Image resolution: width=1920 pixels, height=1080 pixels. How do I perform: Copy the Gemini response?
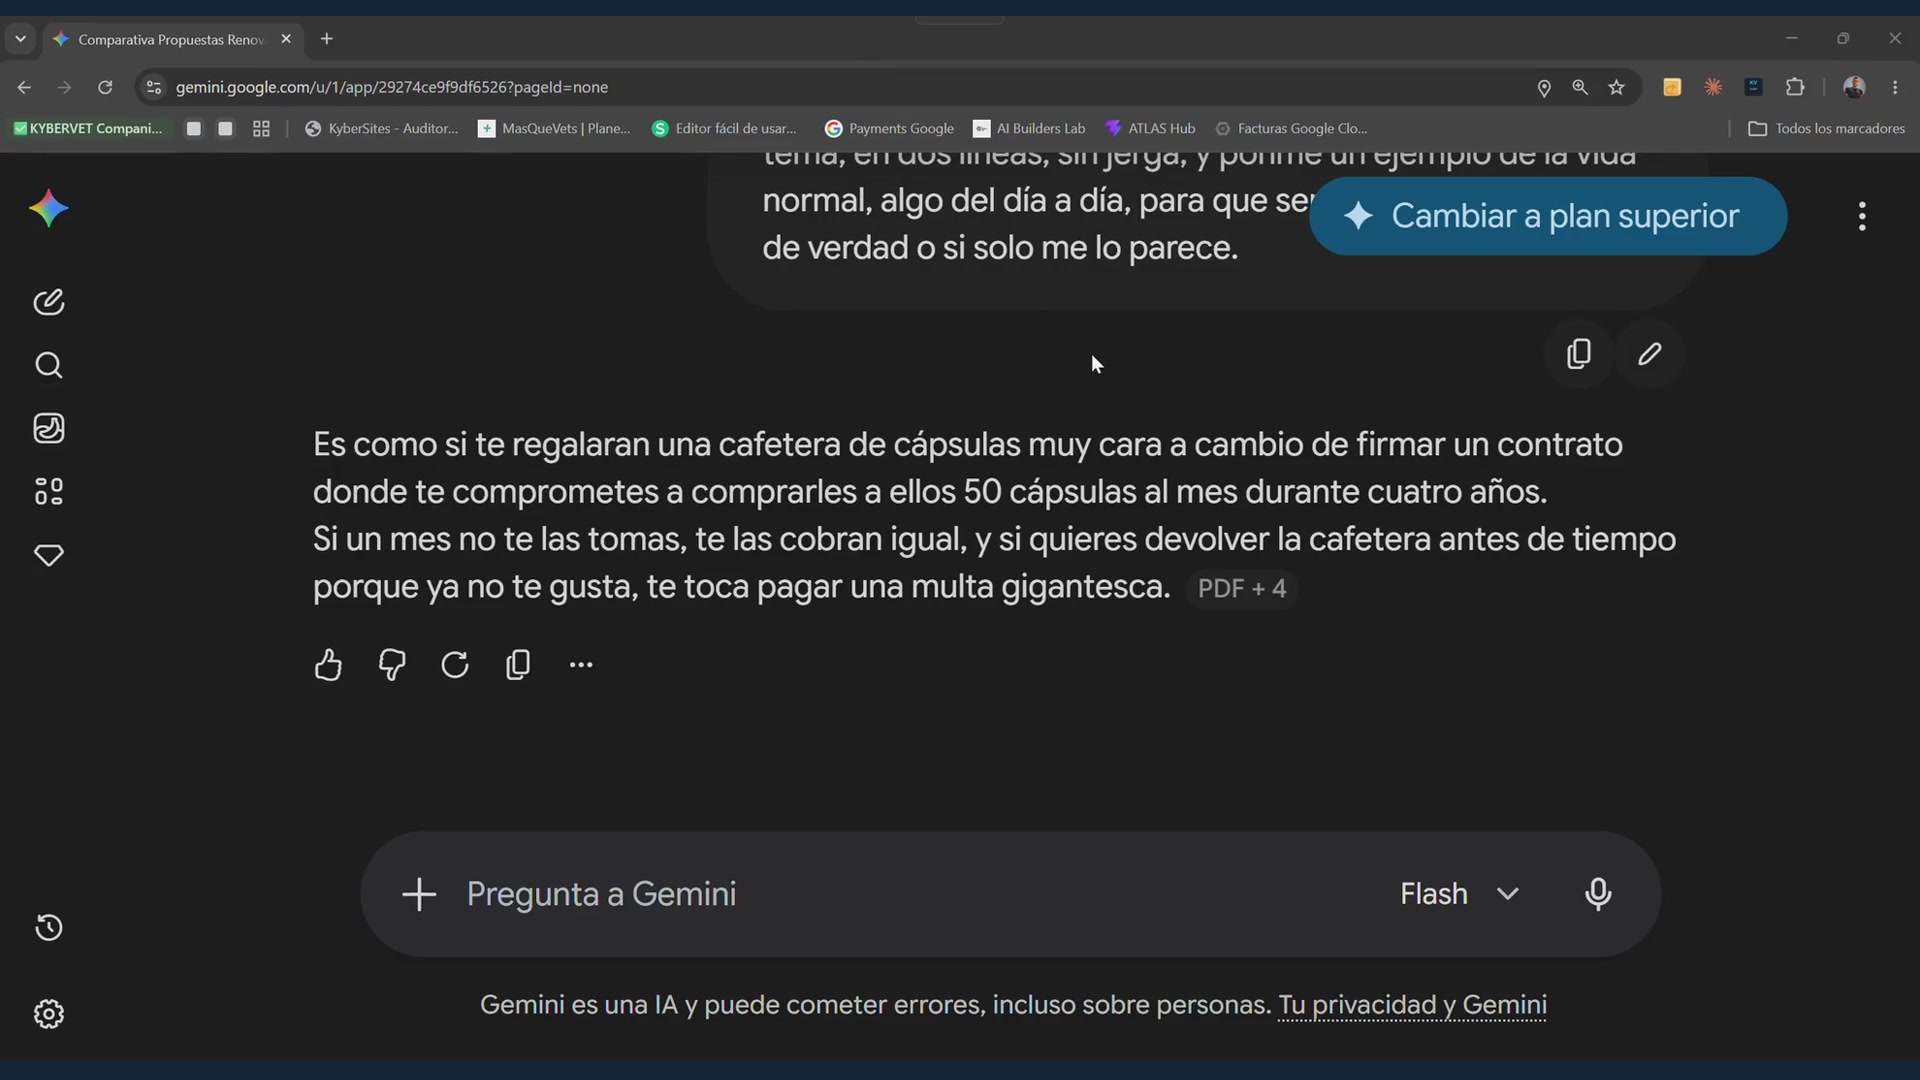coord(518,665)
